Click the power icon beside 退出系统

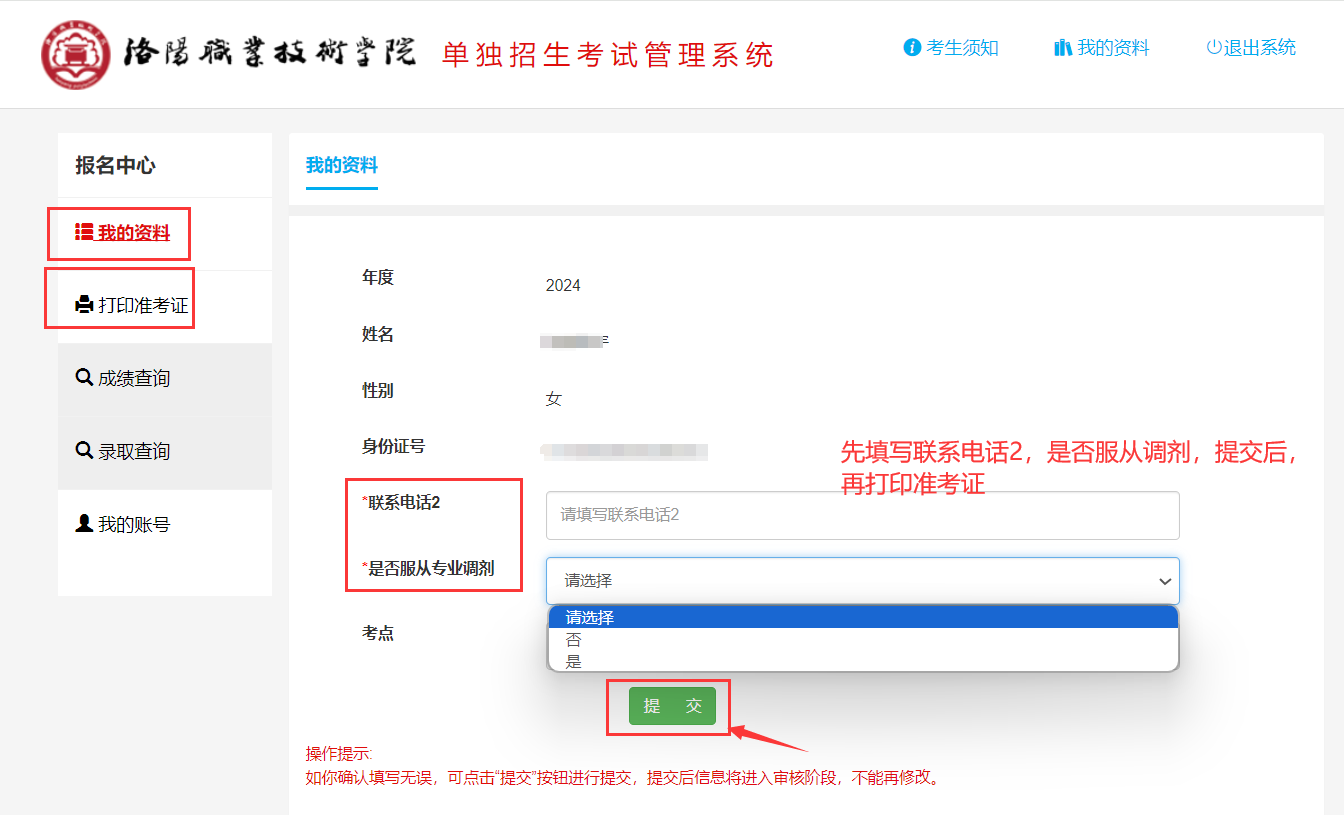[x=1214, y=48]
